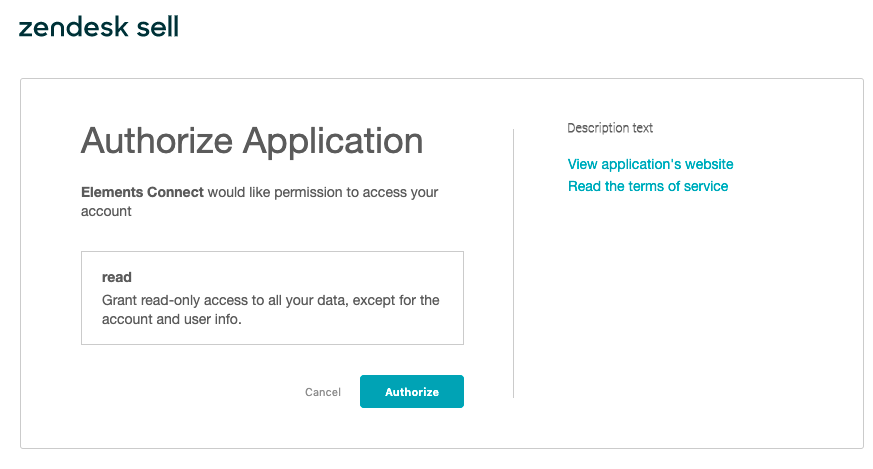The height and width of the screenshot is (469, 873).
Task: Open View application's website link
Action: [650, 164]
